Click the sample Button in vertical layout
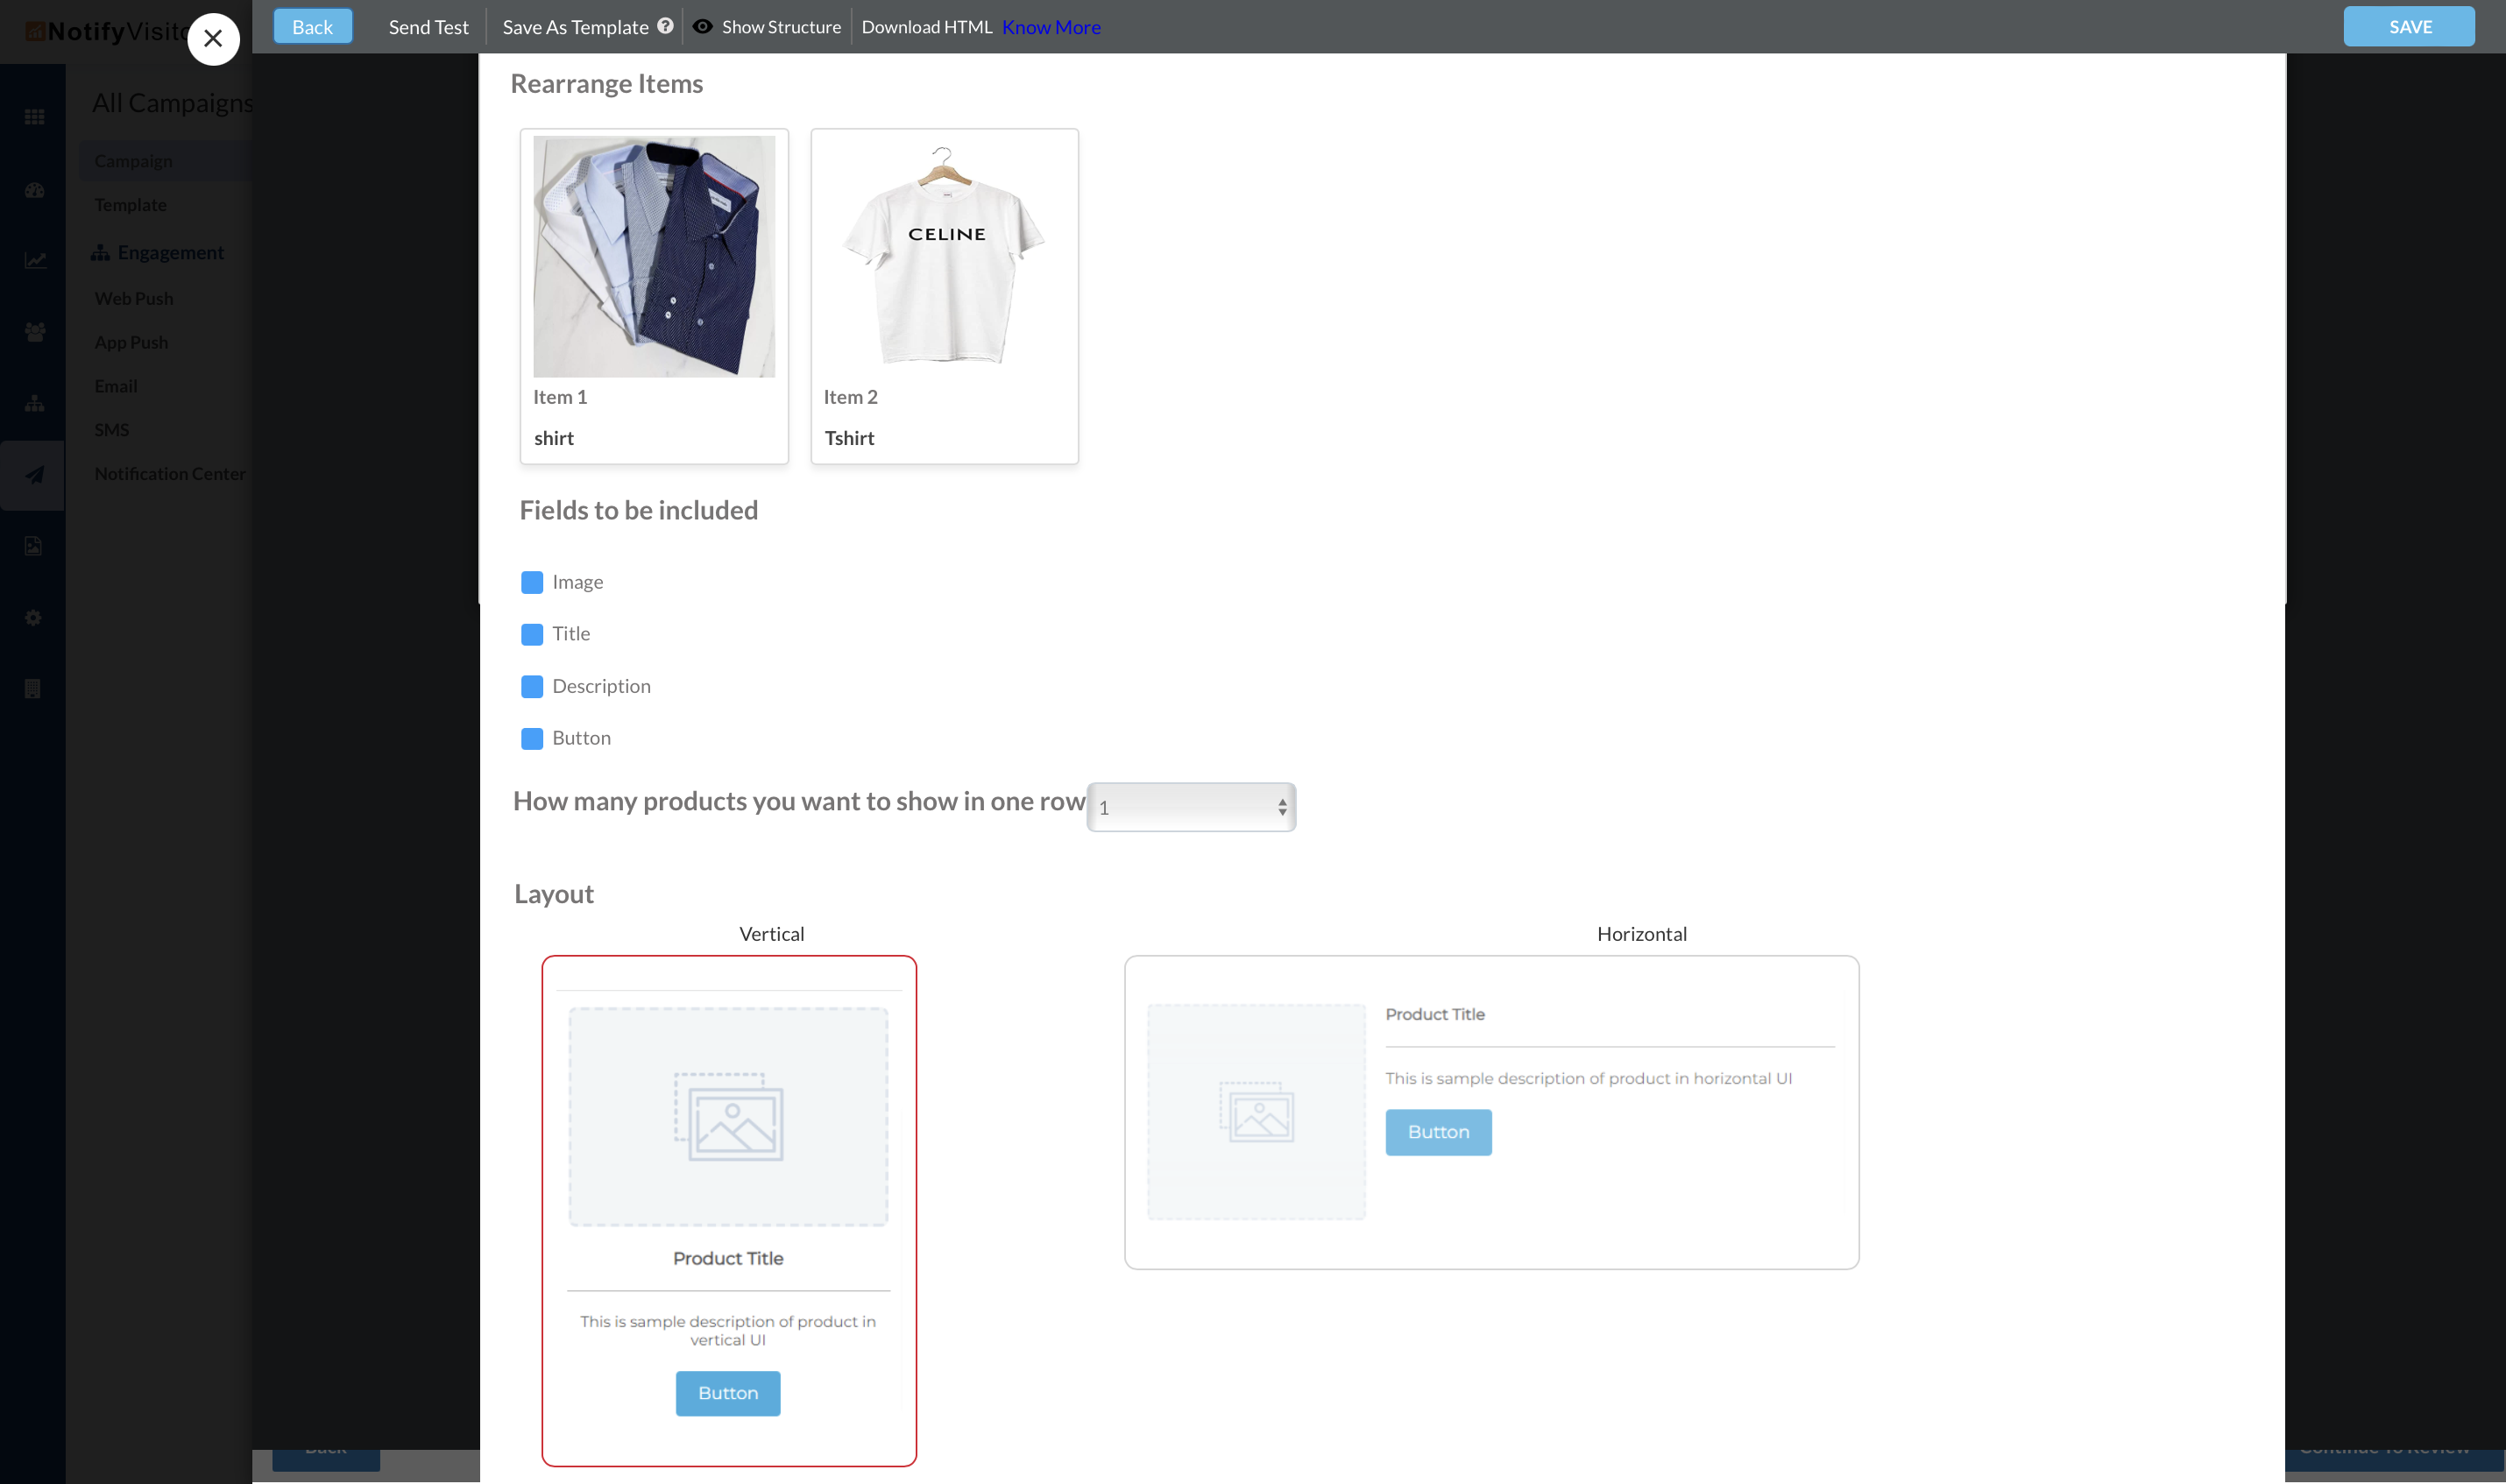The width and height of the screenshot is (2506, 1484). (x=728, y=1393)
